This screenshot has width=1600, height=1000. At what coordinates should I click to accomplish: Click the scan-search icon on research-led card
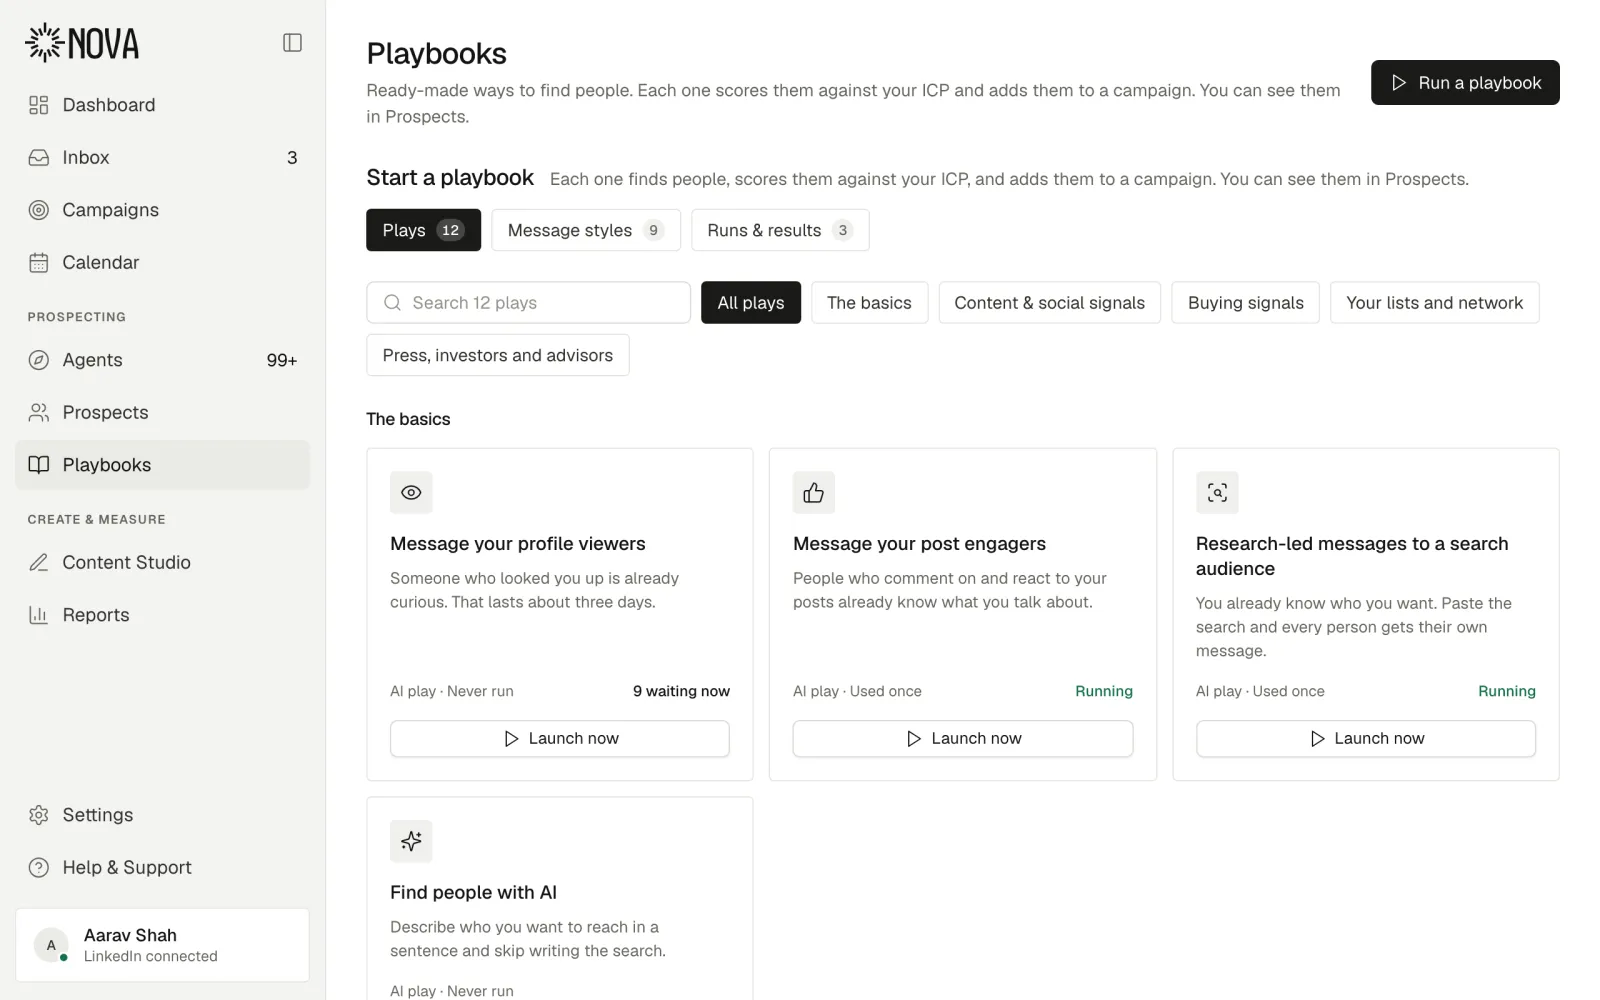pyautogui.click(x=1217, y=492)
